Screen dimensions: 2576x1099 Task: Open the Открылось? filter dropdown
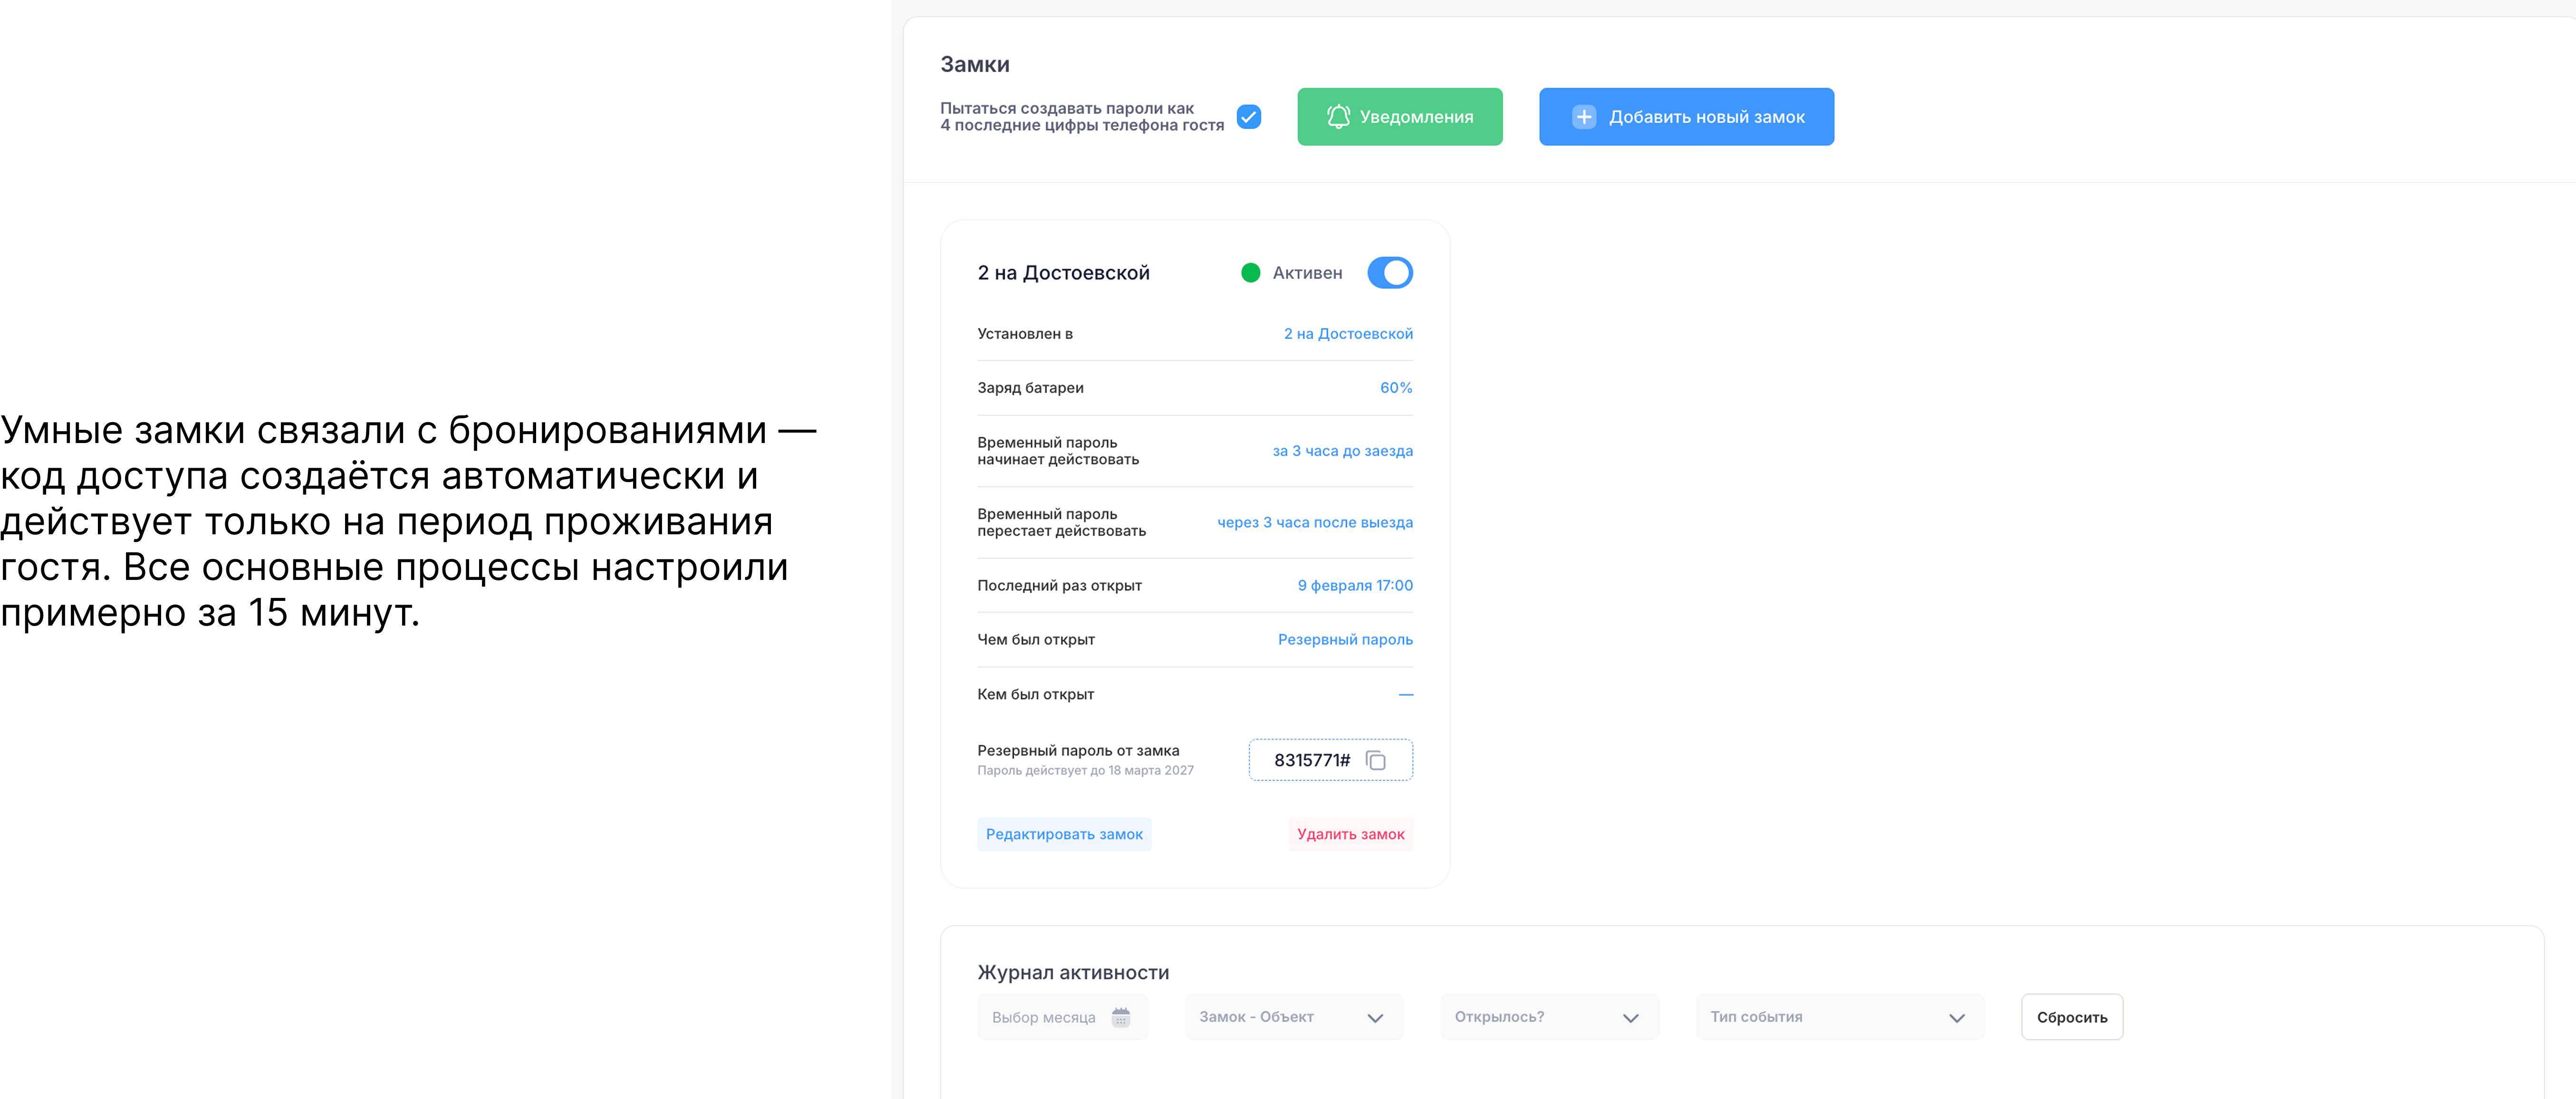click(x=1549, y=1017)
